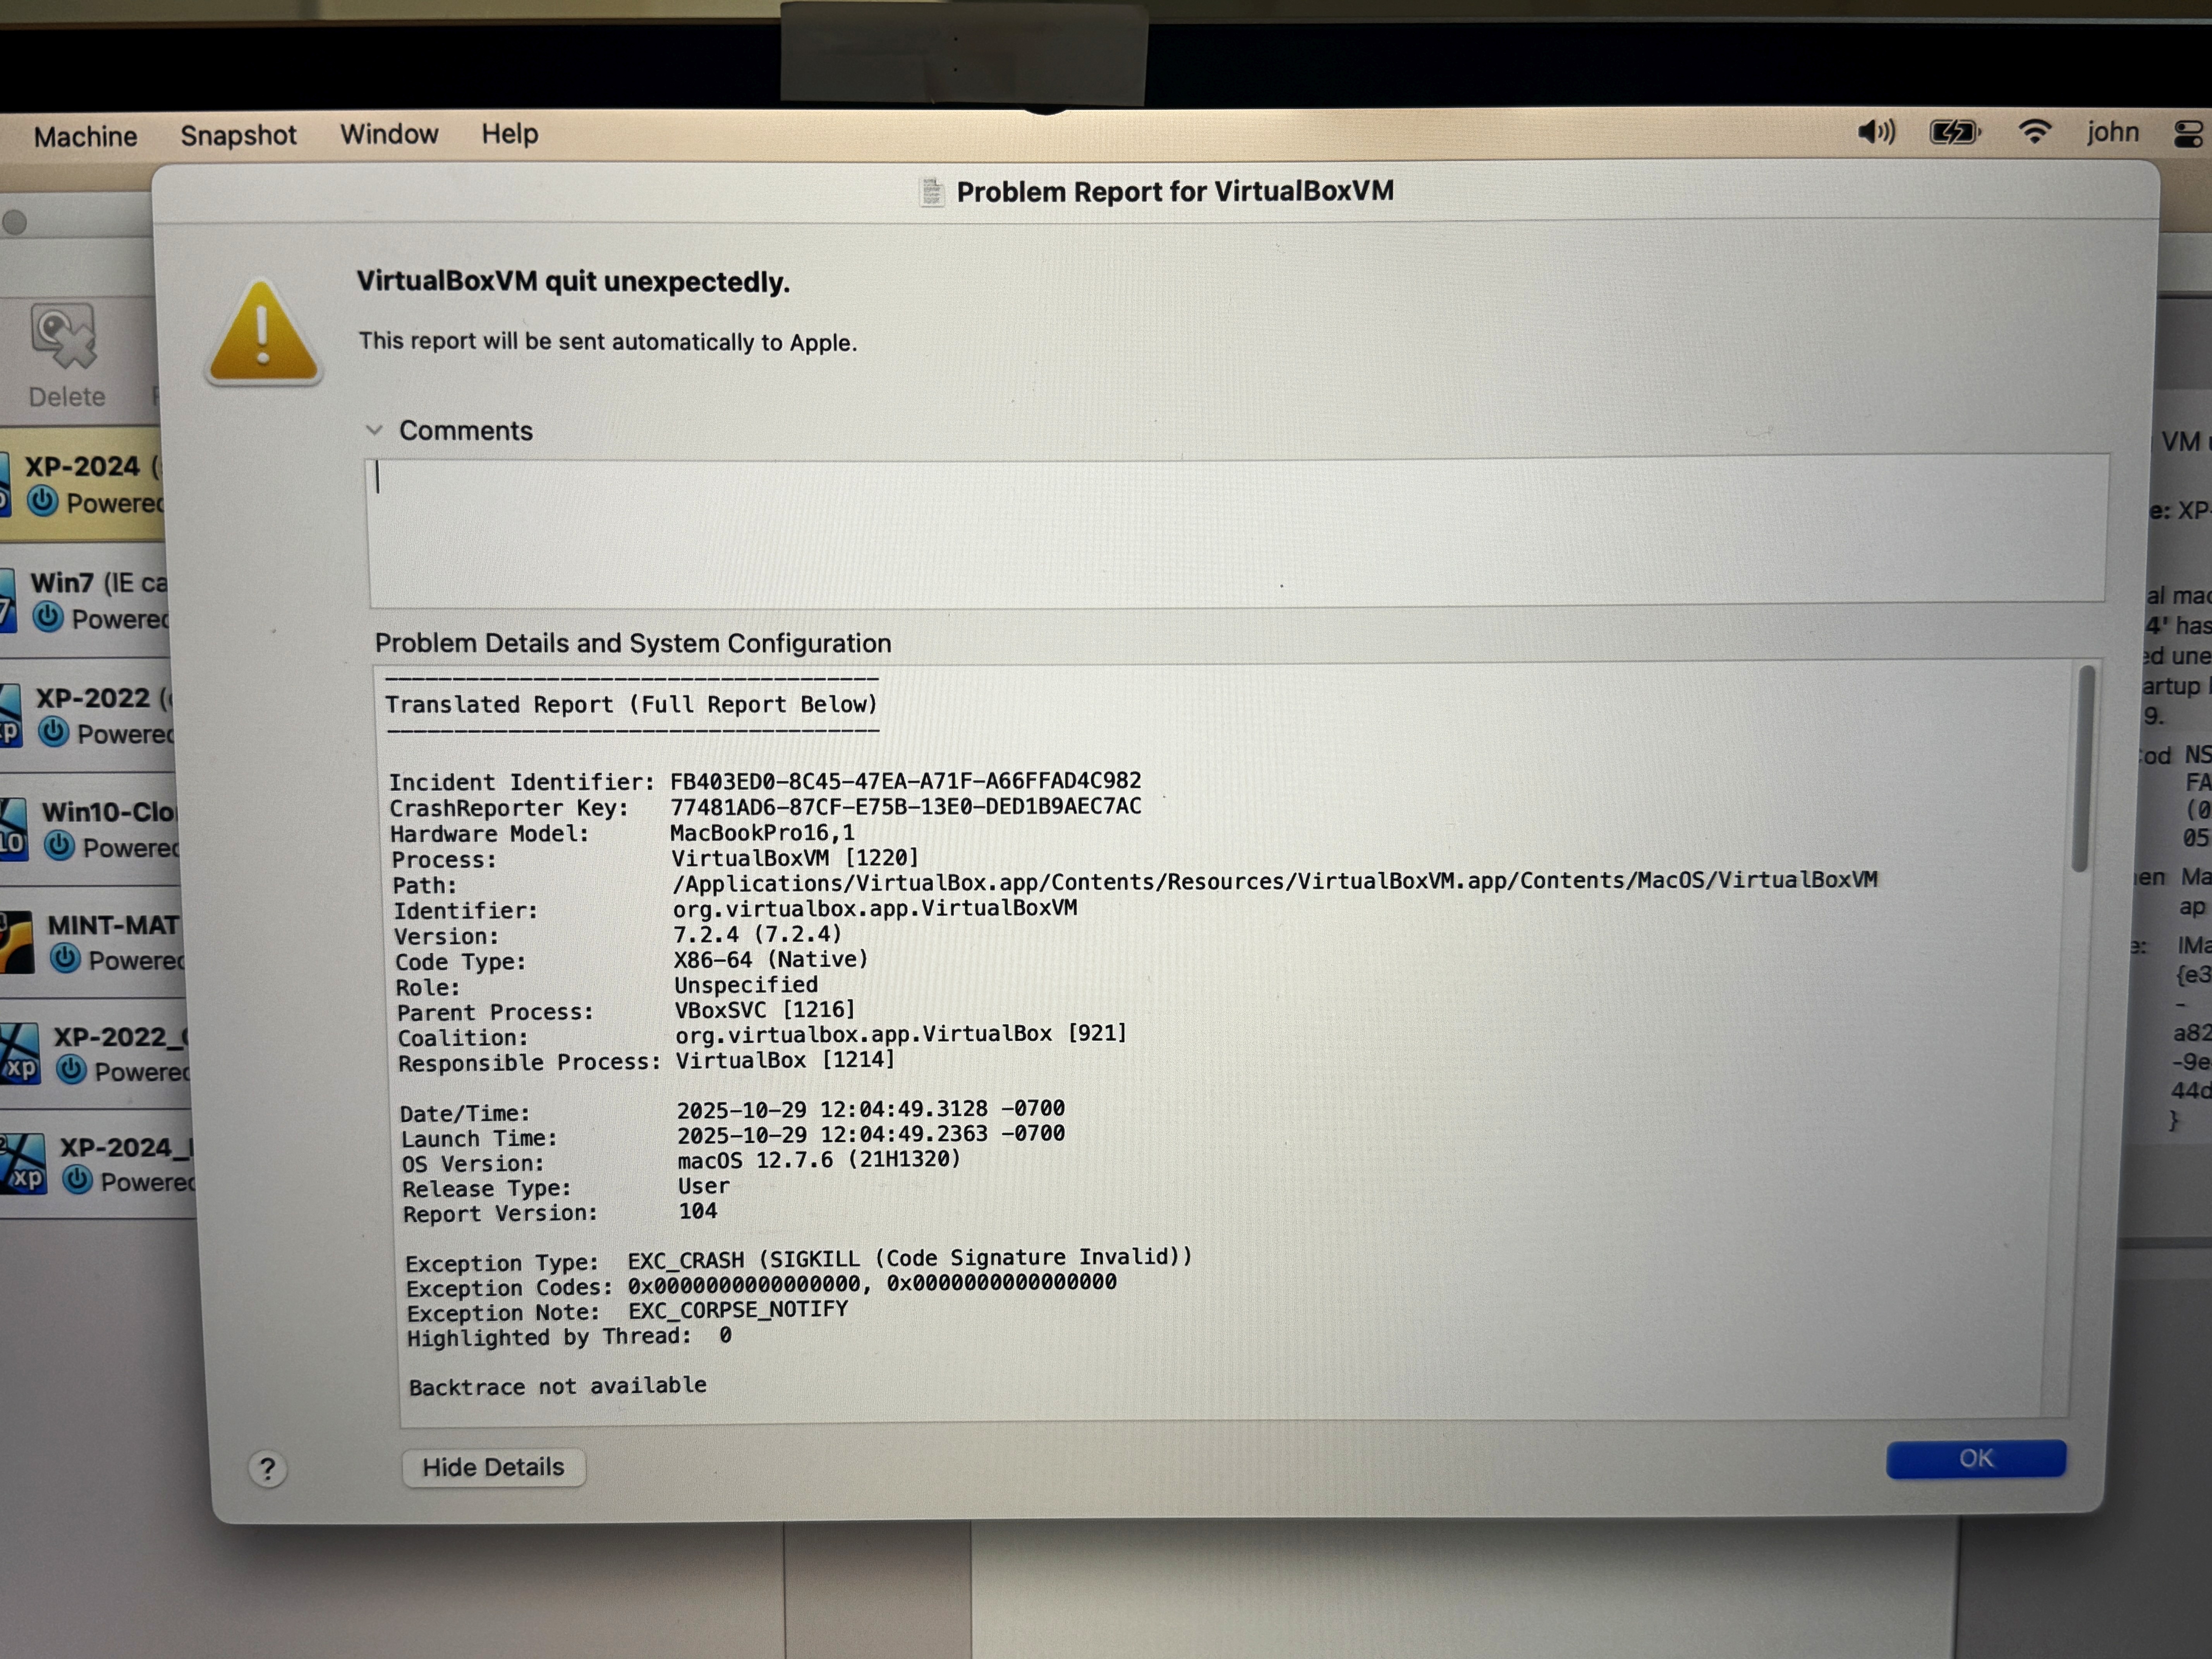Open the Snapshot menu

coord(238,135)
